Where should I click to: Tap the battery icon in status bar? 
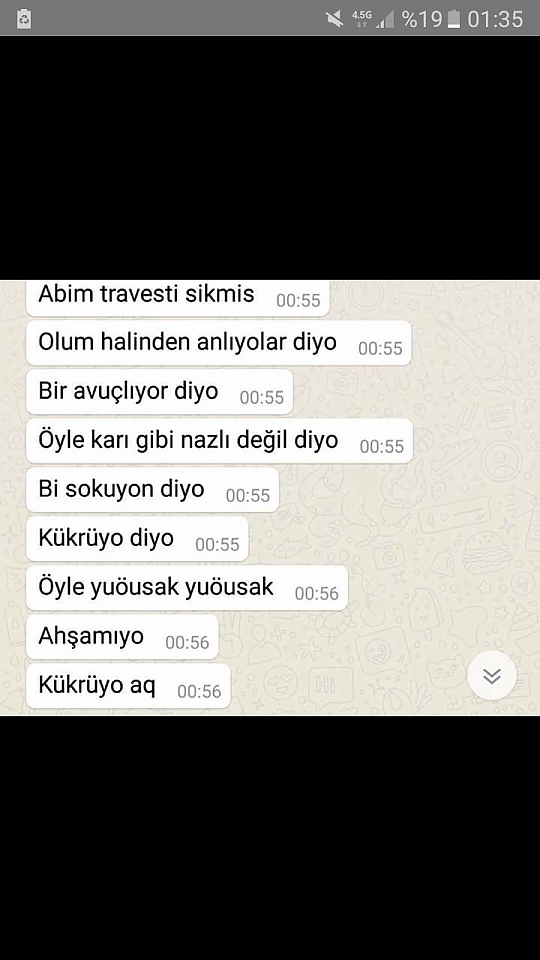point(454,19)
